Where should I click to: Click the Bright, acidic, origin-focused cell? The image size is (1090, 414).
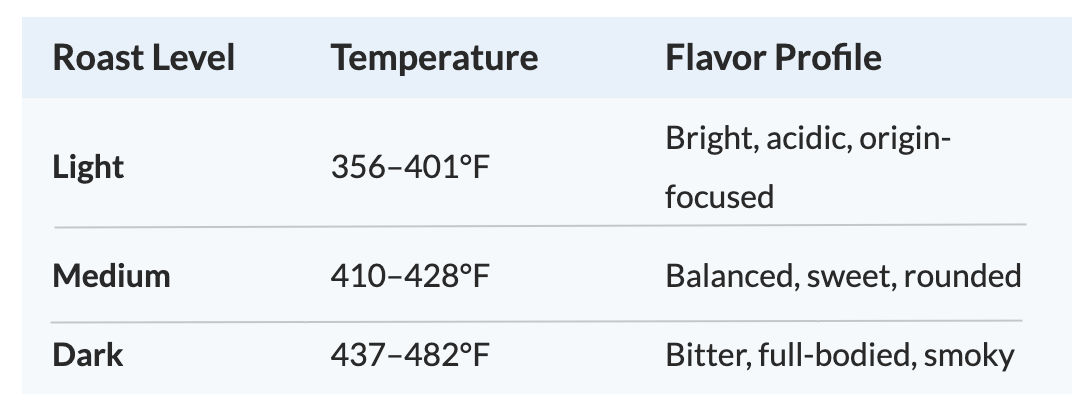[808, 167]
